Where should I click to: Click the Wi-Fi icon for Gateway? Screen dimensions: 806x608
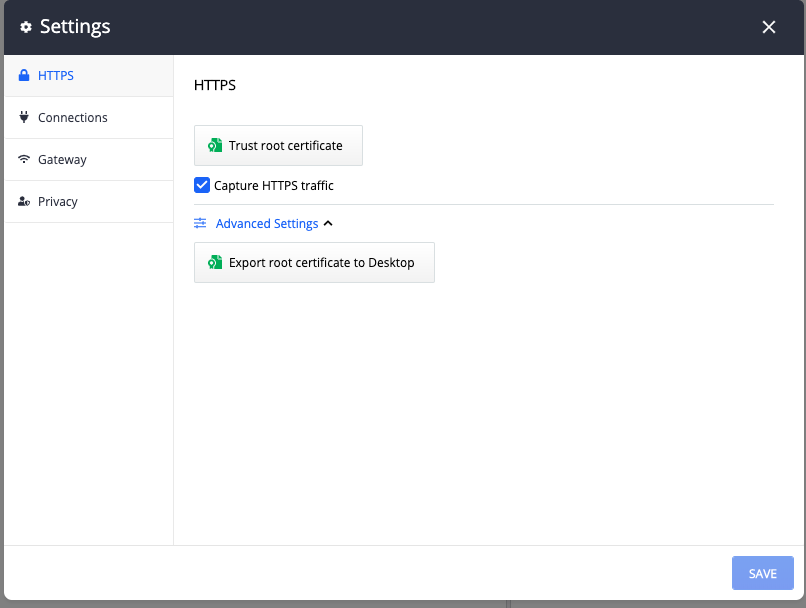point(24,160)
